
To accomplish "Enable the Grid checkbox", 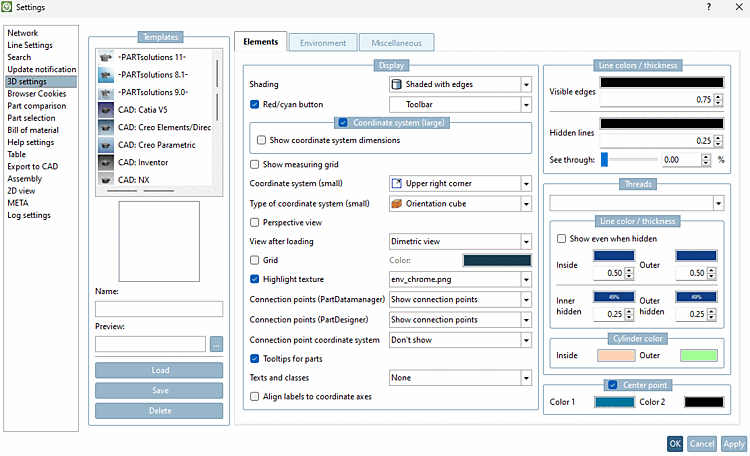I will tap(254, 260).
